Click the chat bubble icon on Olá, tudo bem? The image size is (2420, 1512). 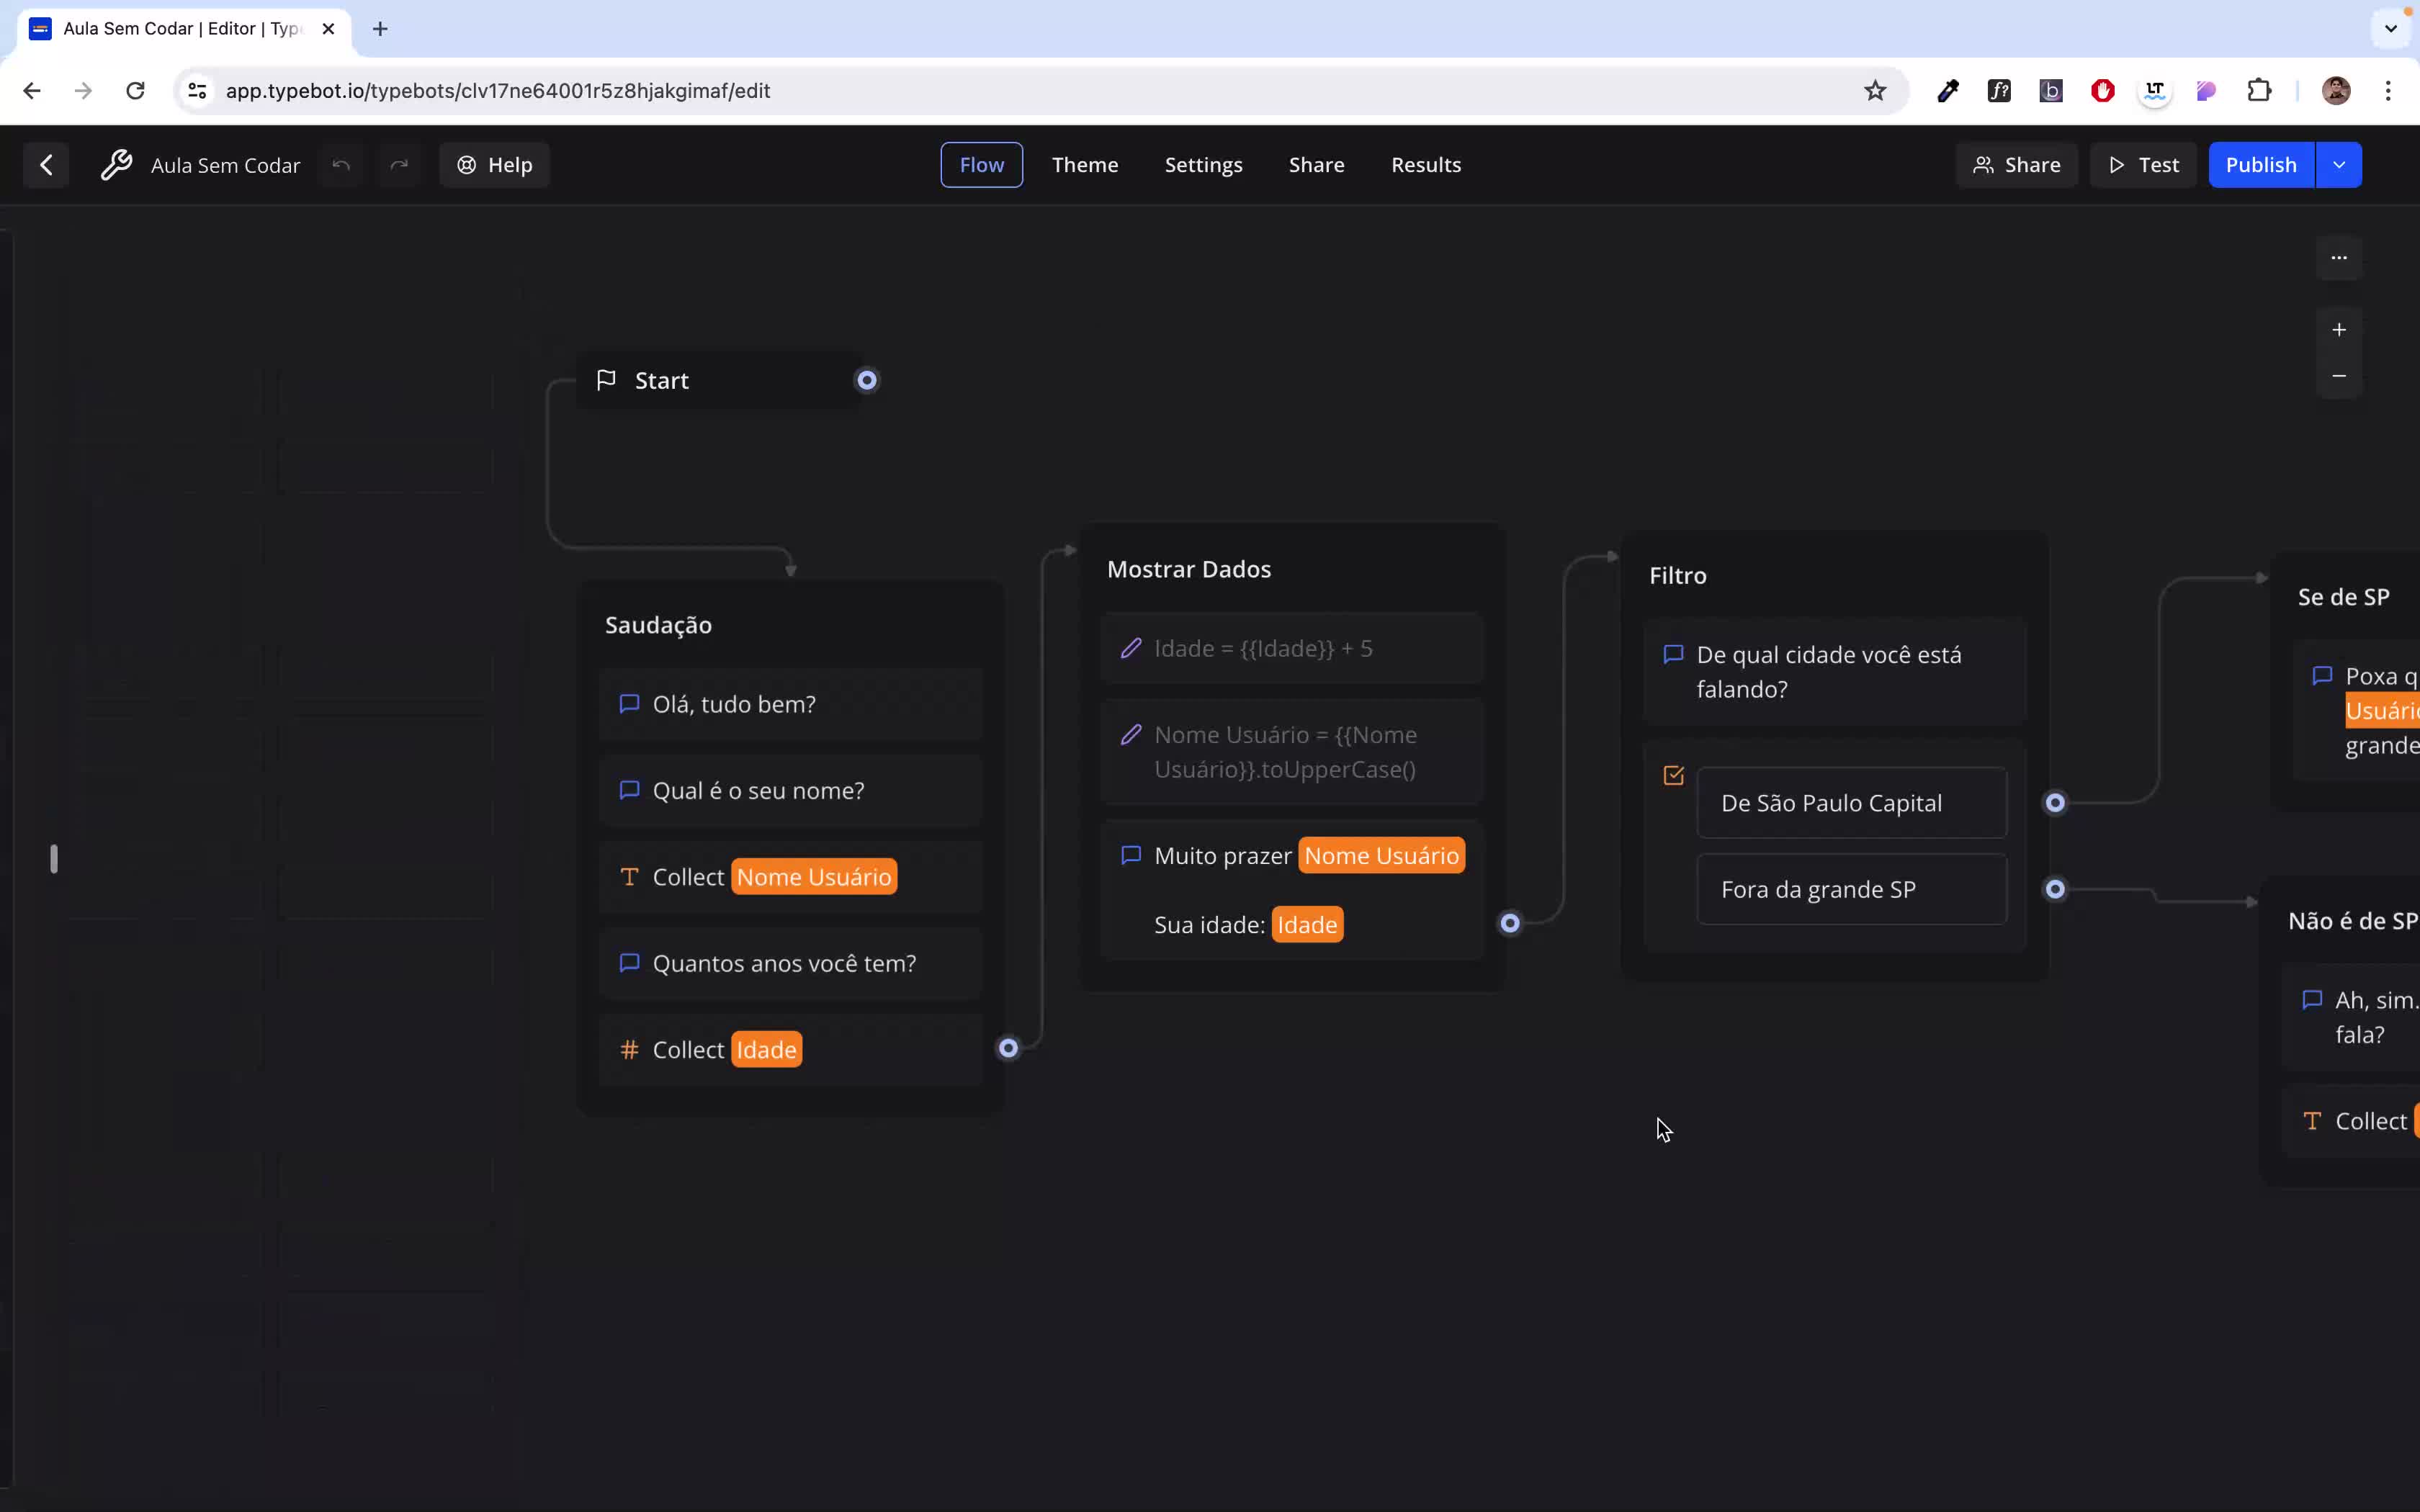click(x=629, y=703)
